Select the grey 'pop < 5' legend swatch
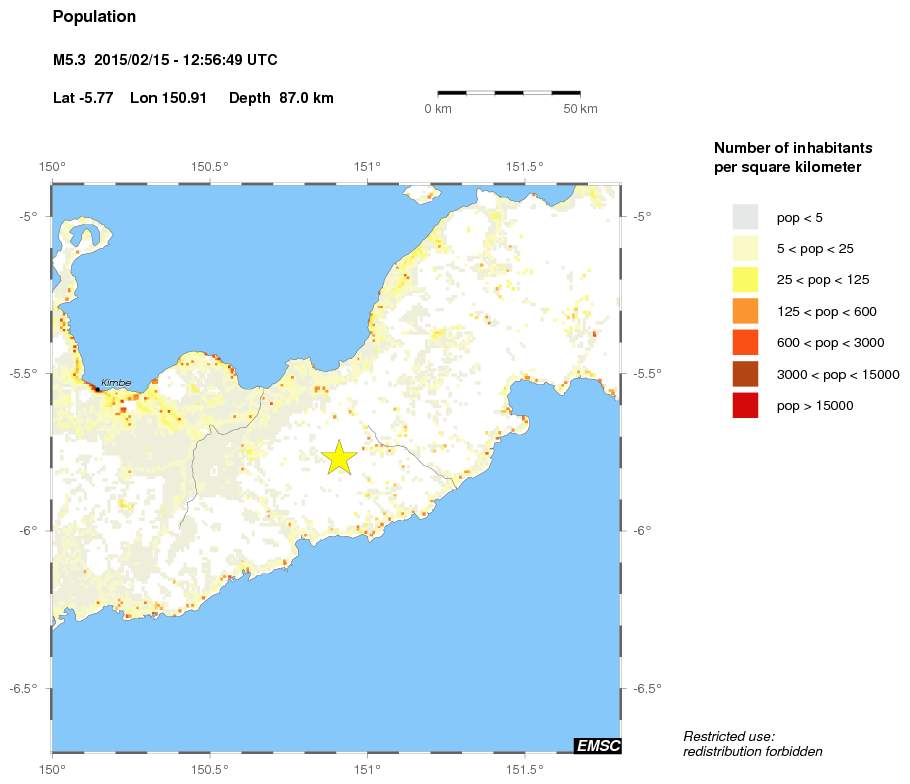 (x=745, y=217)
